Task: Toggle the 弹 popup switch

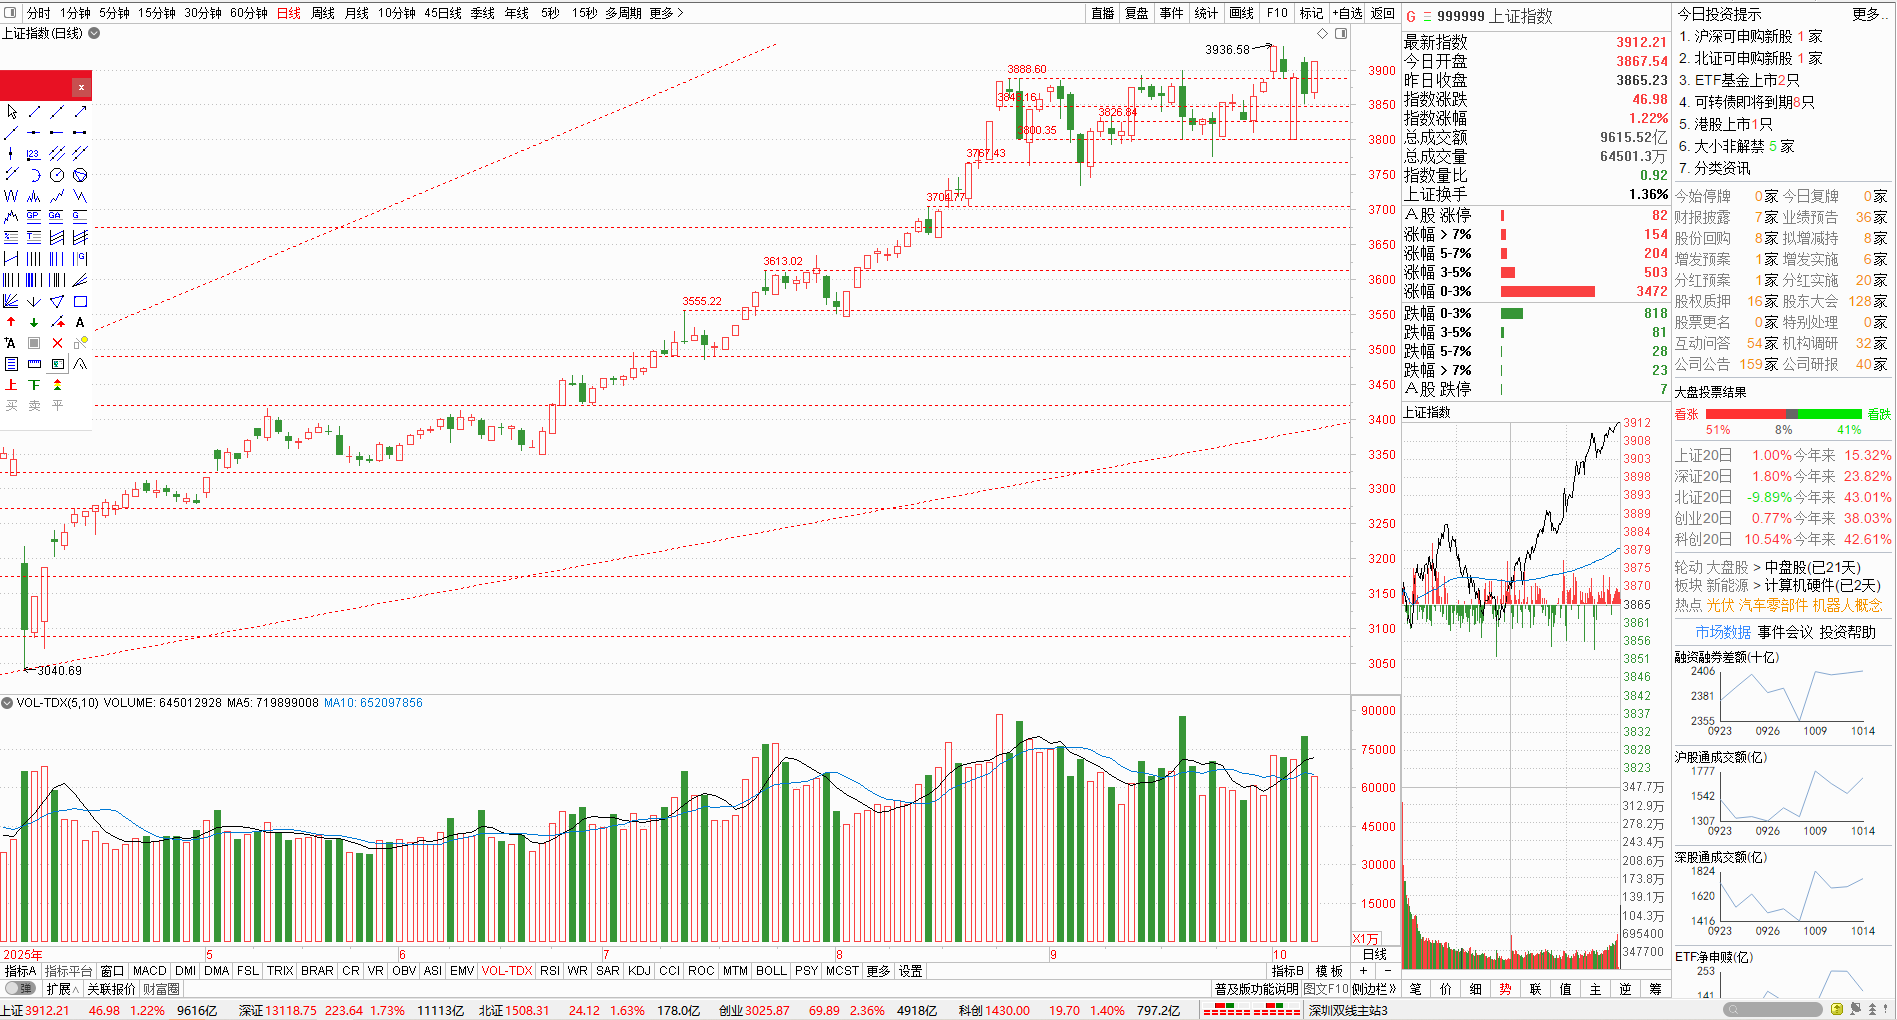Action: pos(20,989)
